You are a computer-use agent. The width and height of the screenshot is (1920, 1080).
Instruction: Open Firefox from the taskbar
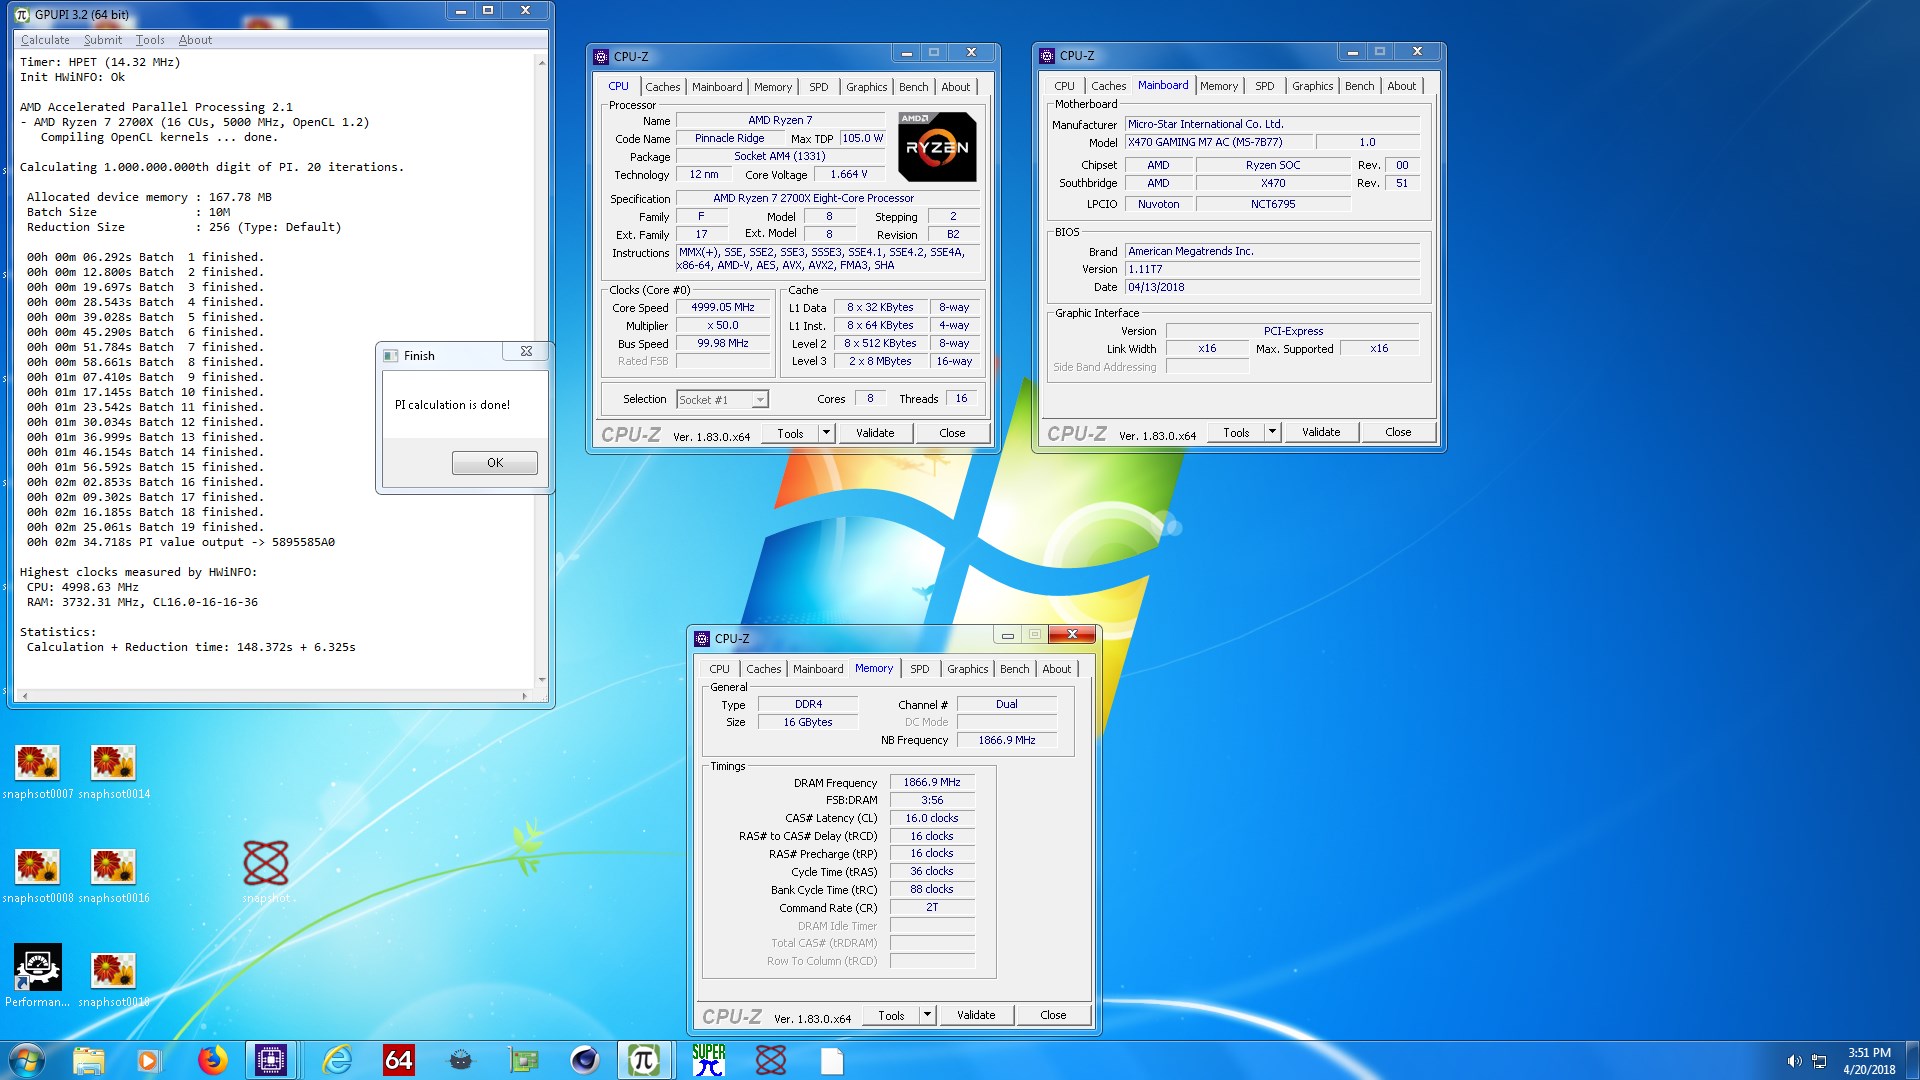pyautogui.click(x=212, y=1060)
